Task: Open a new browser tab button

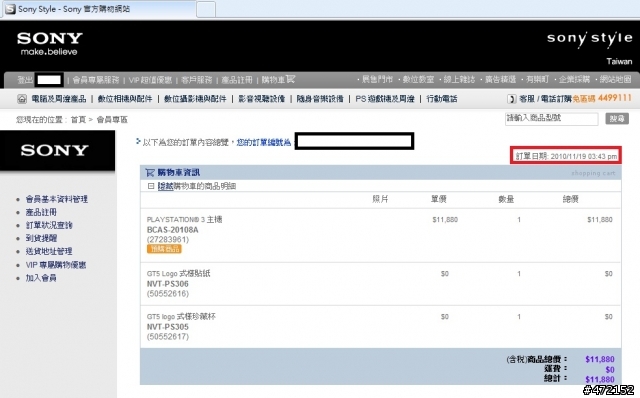Action: coord(206,9)
